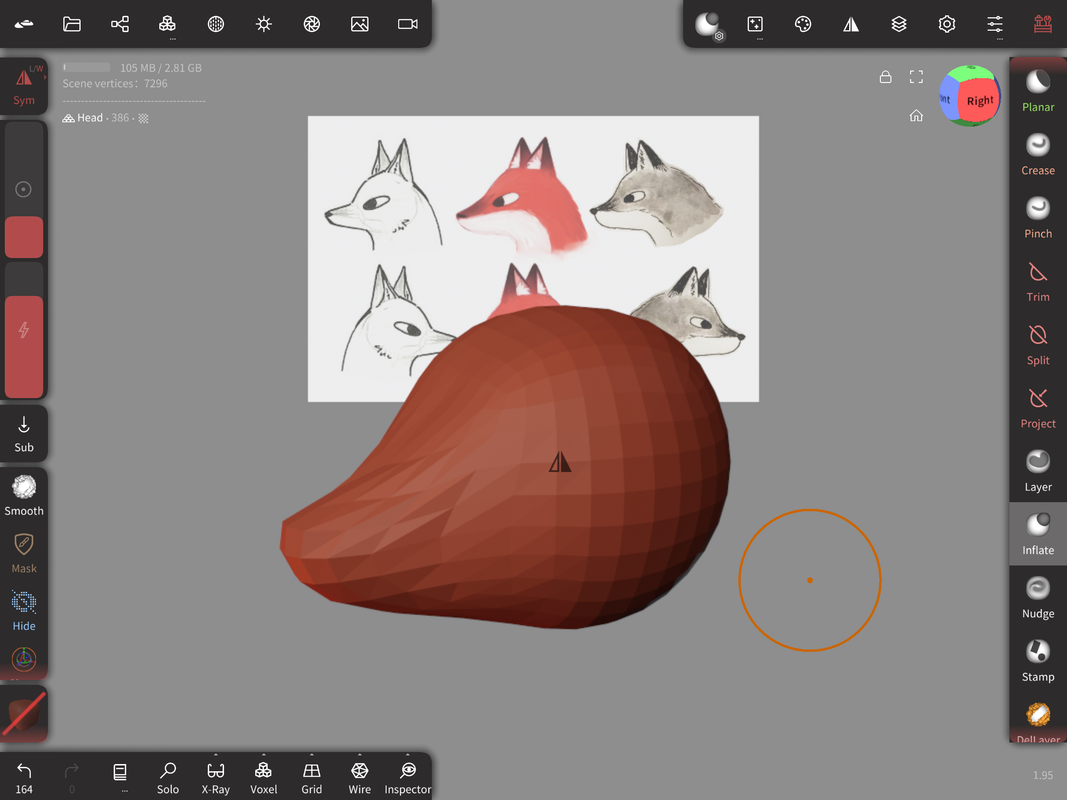Select the Stamp tool
Screen dimensions: 1067x800
tap(1038, 660)
